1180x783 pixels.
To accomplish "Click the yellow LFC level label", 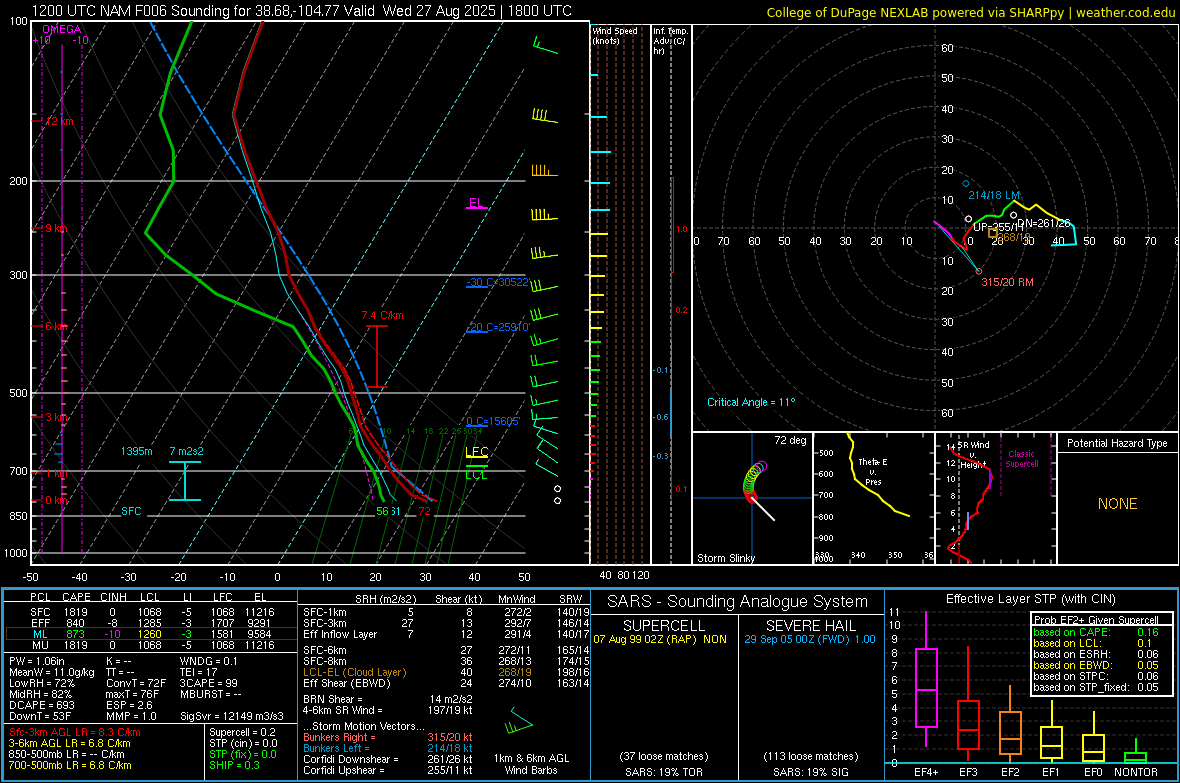I will (x=476, y=452).
